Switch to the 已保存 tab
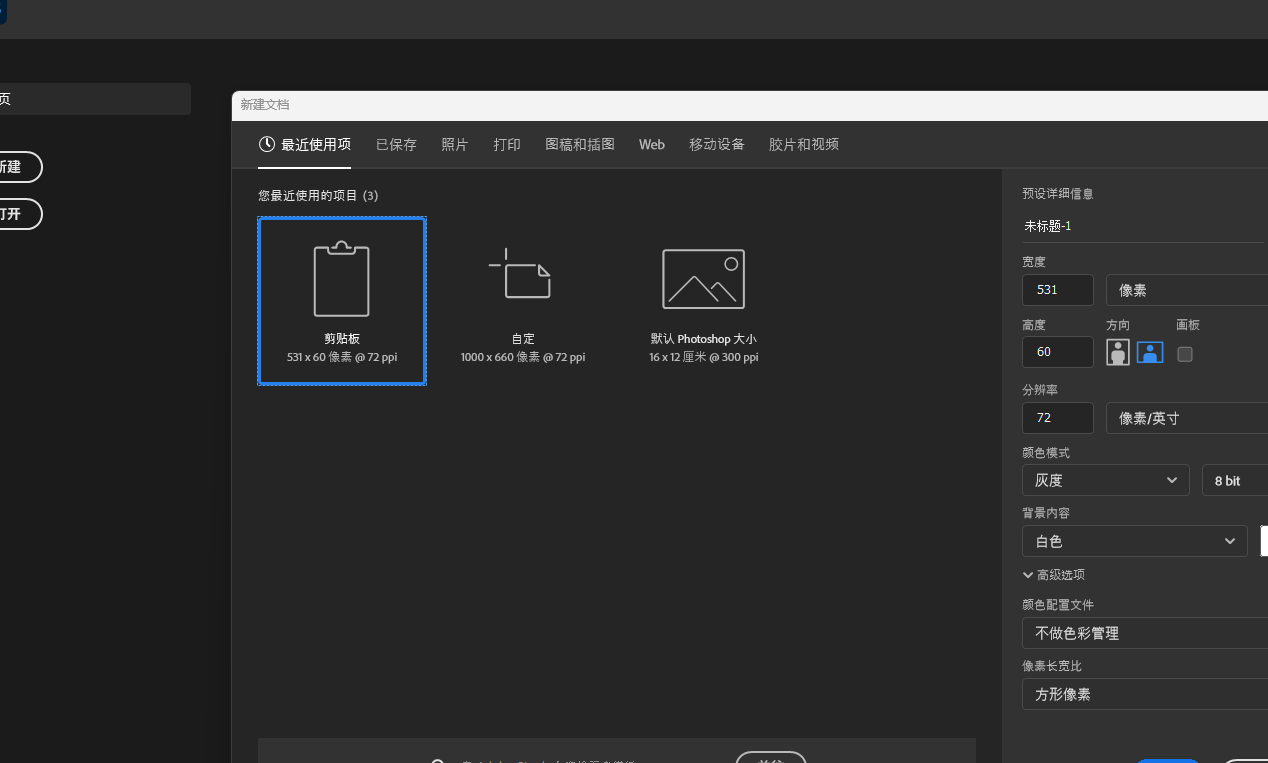Image resolution: width=1268 pixels, height=763 pixels. pyautogui.click(x=396, y=145)
